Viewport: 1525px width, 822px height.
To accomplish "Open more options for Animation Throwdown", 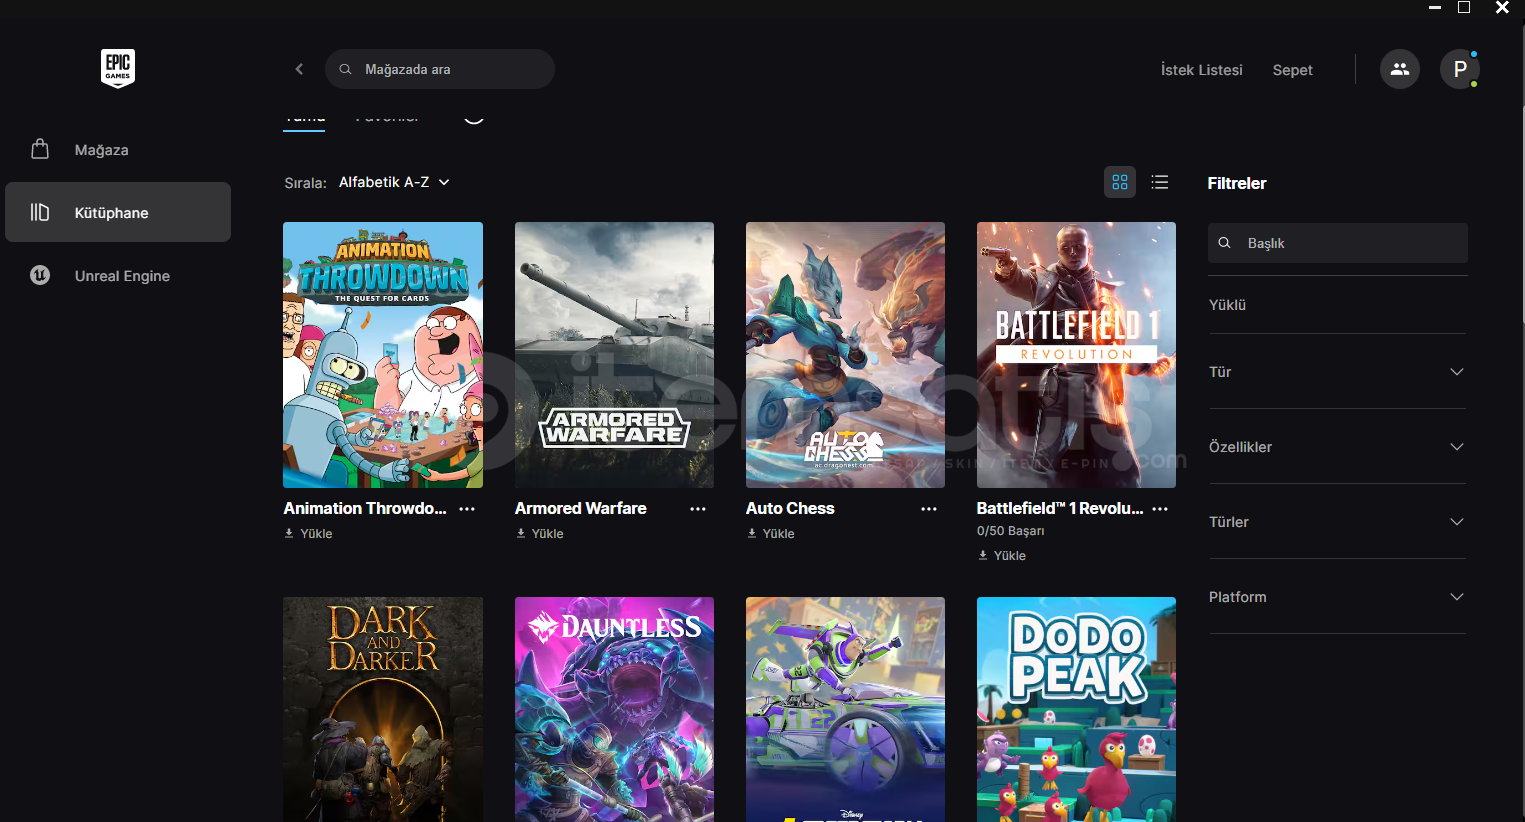I will [467, 509].
